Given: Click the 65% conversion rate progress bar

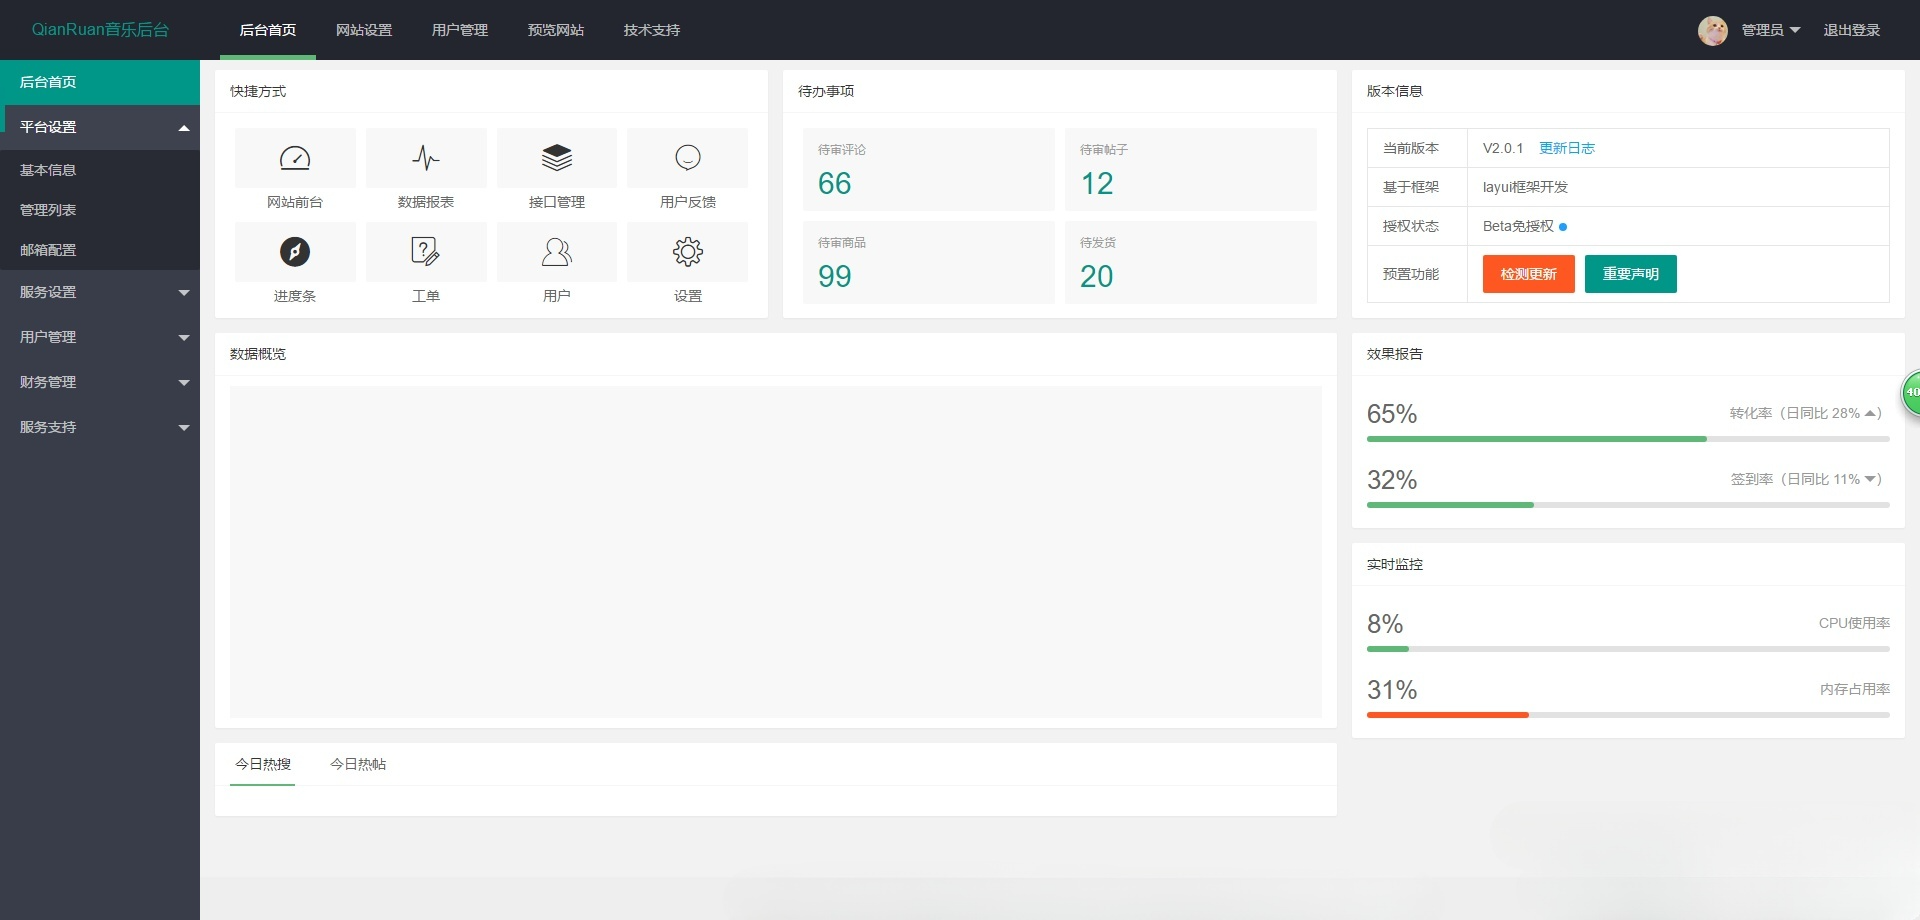Looking at the screenshot, I should pos(1627,439).
